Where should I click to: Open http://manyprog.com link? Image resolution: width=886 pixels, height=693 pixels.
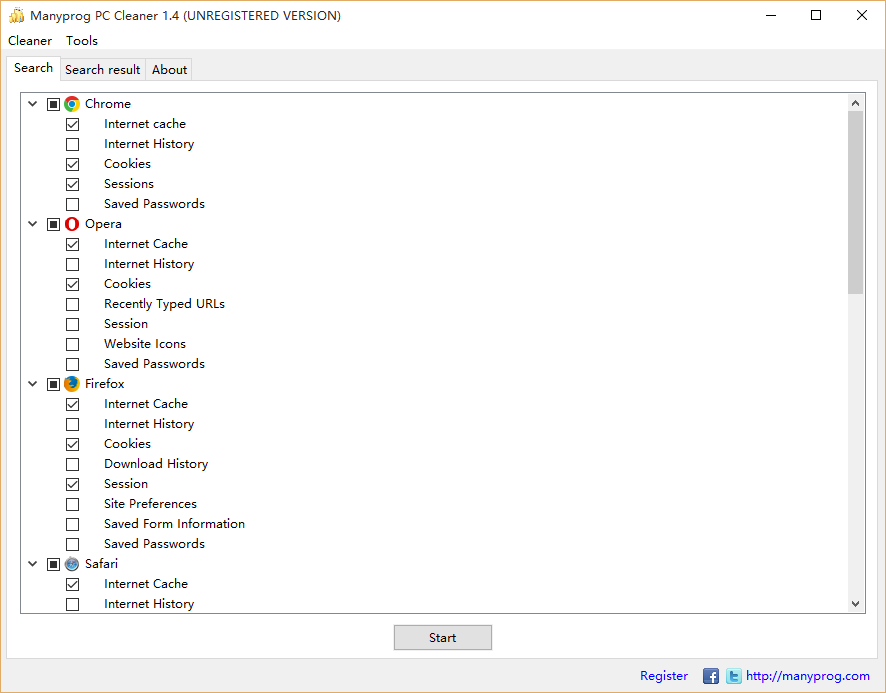click(x=807, y=675)
